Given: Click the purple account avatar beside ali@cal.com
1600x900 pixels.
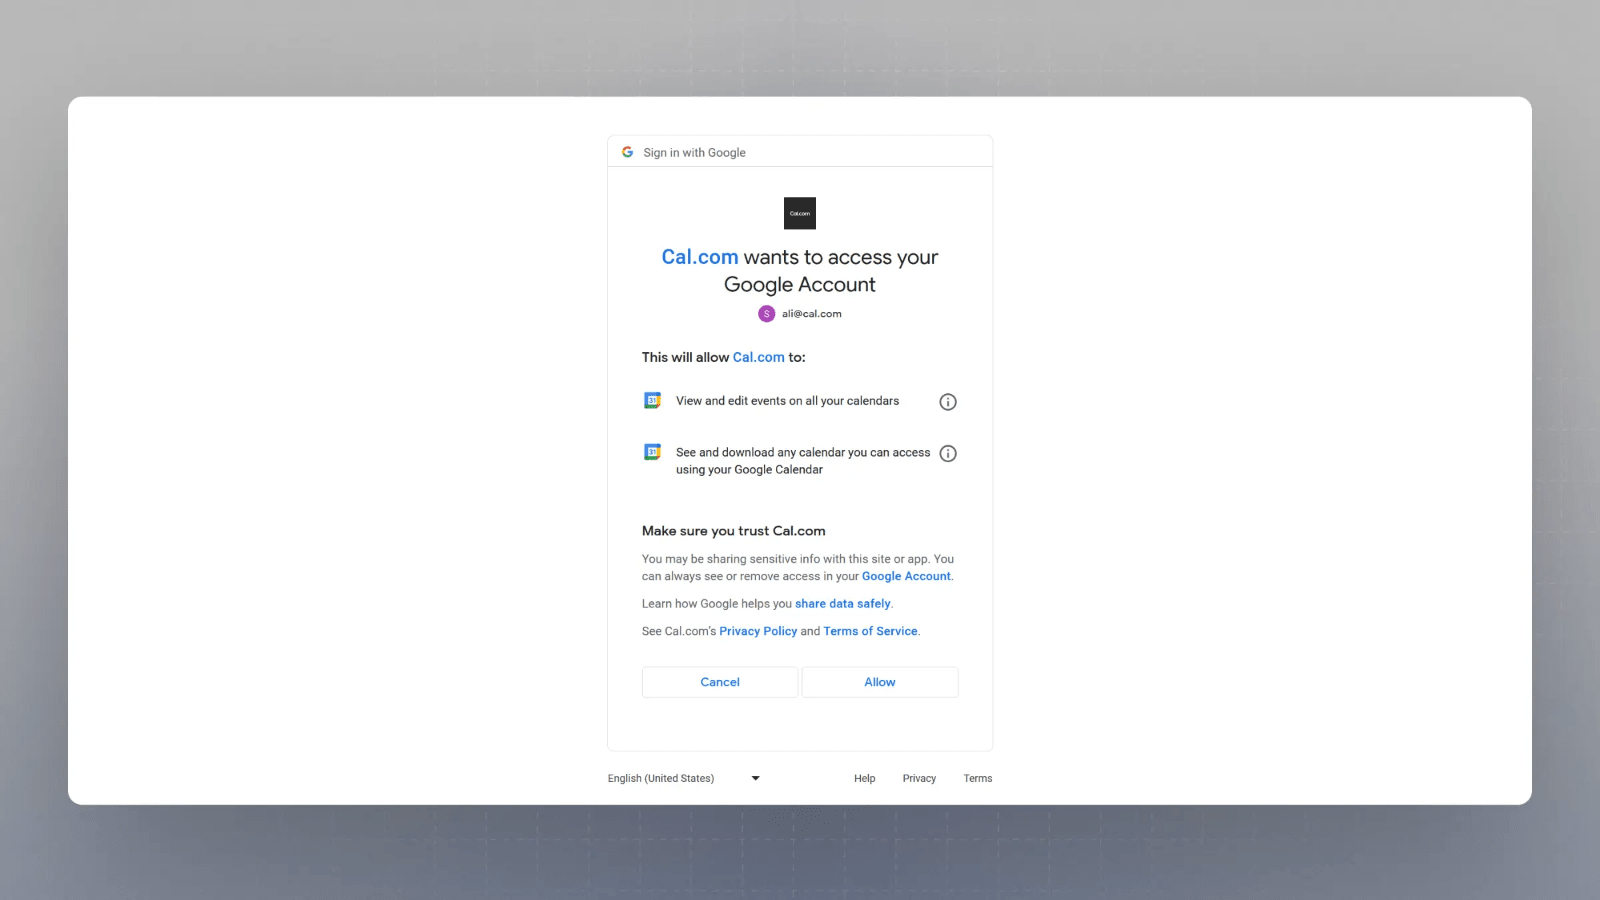Looking at the screenshot, I should (x=767, y=314).
